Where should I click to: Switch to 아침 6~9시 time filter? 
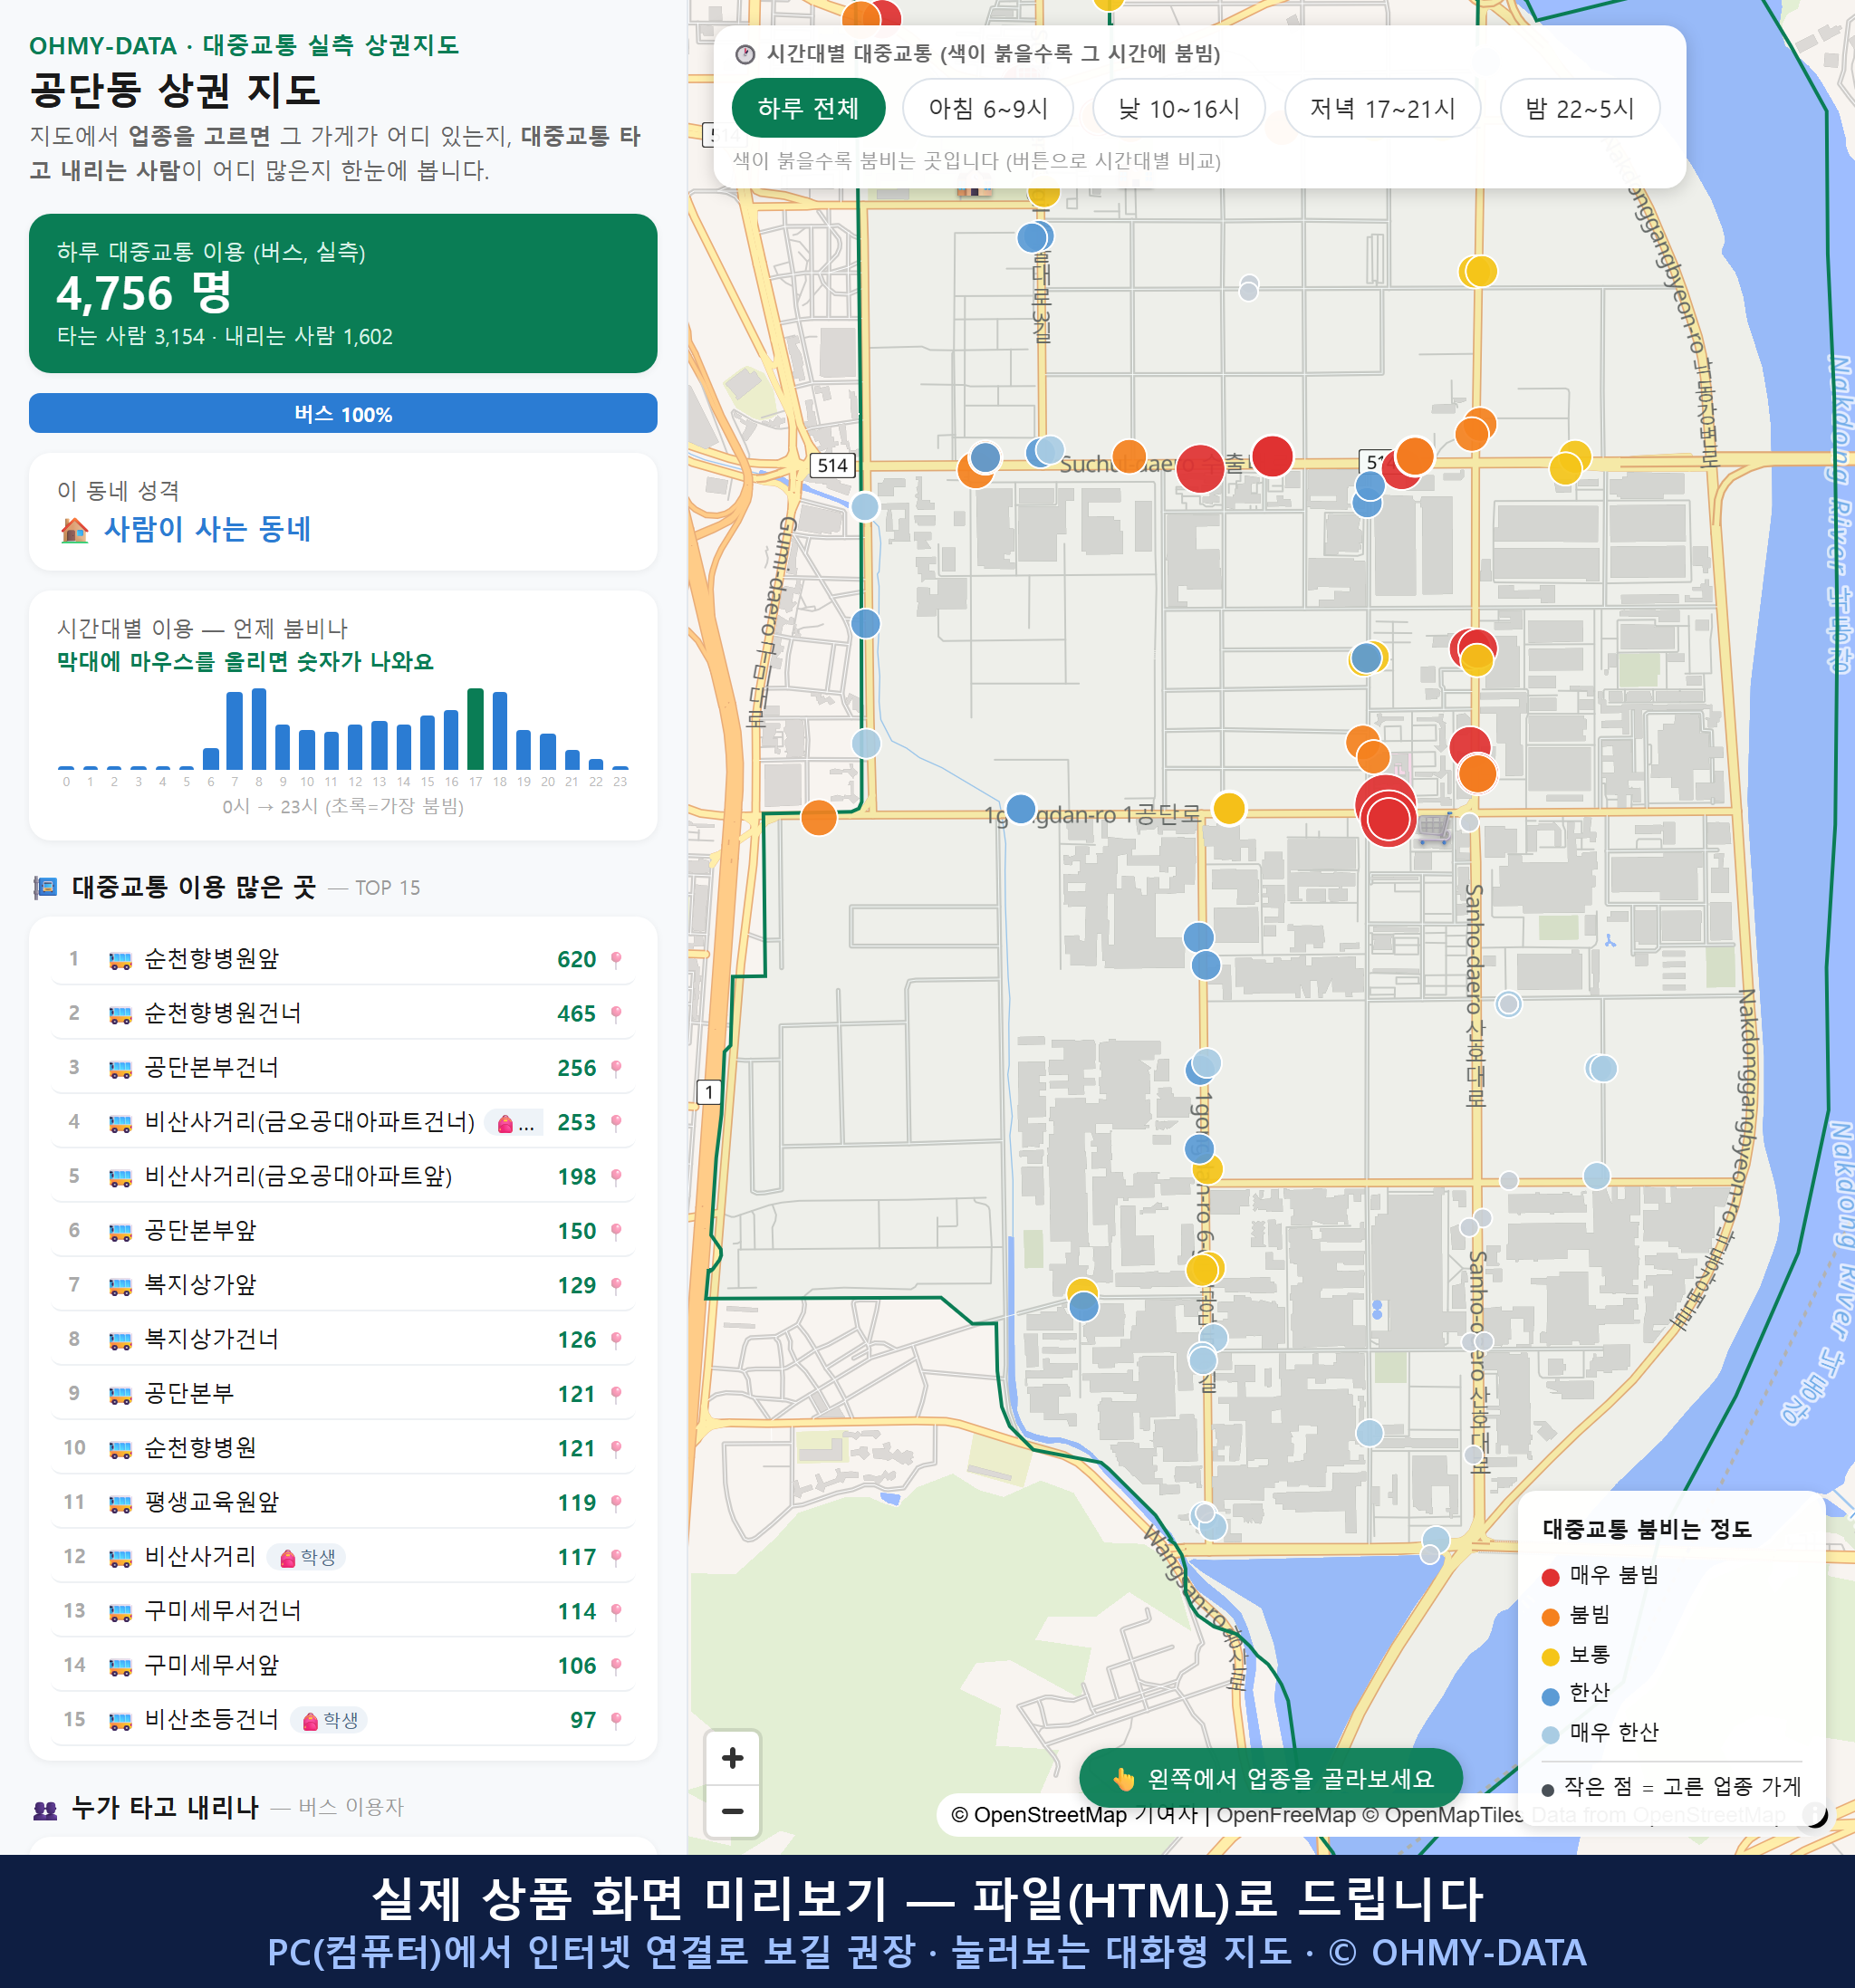987,108
